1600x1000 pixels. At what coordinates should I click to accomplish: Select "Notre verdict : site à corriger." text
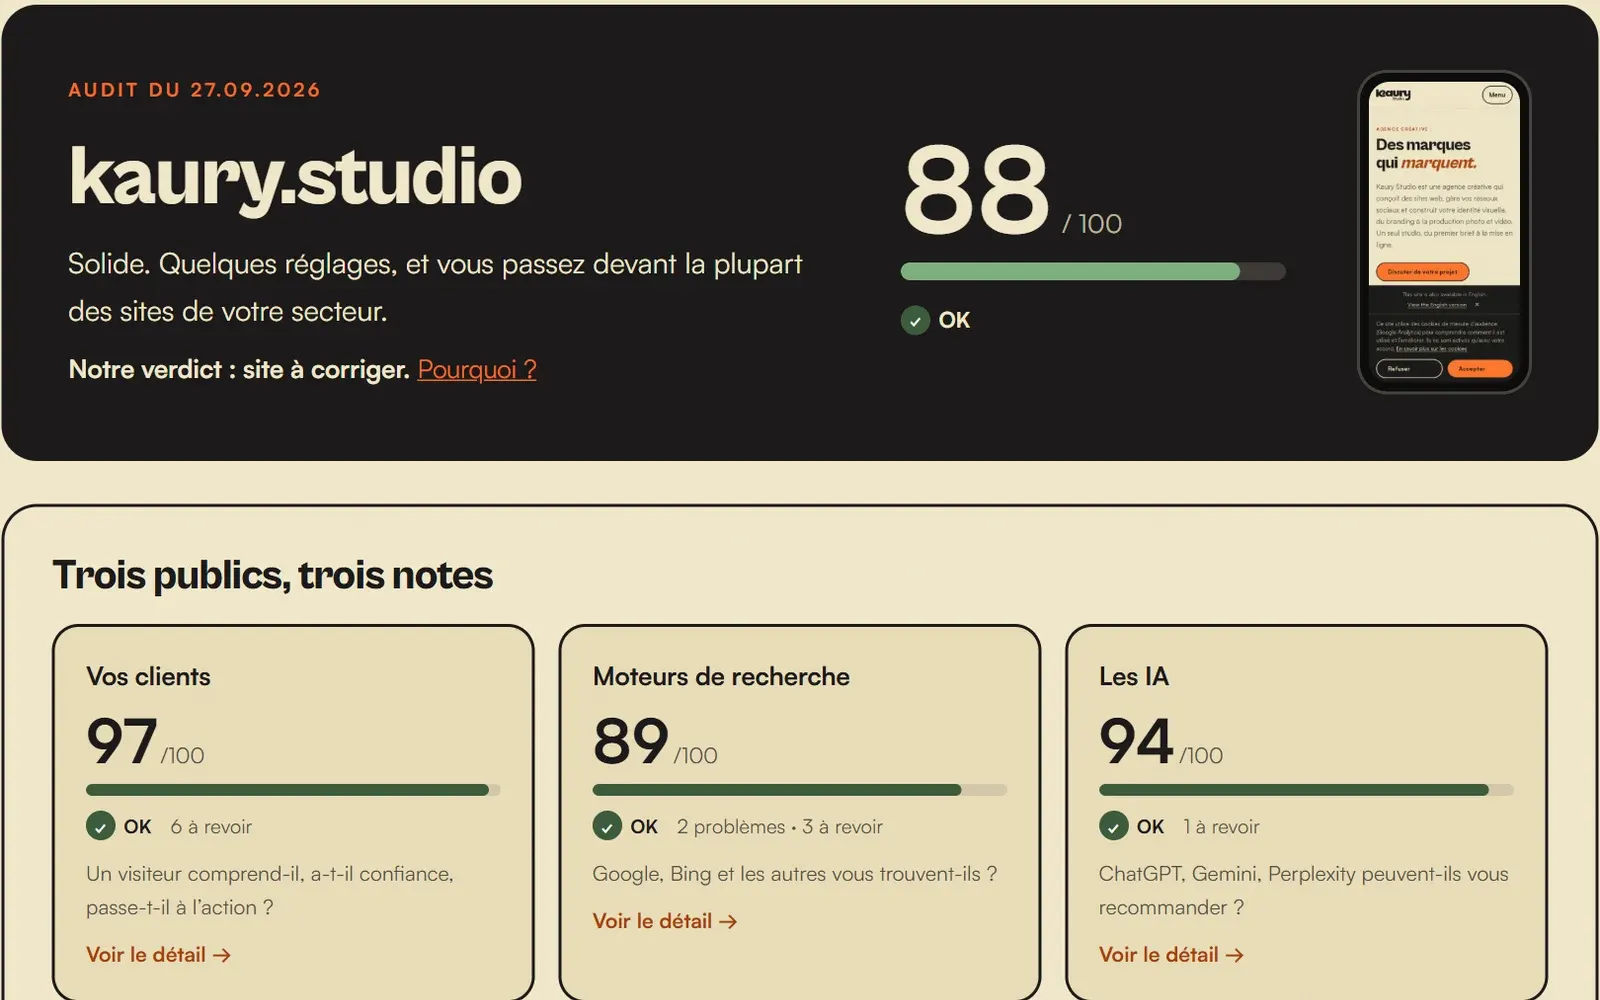[239, 369]
